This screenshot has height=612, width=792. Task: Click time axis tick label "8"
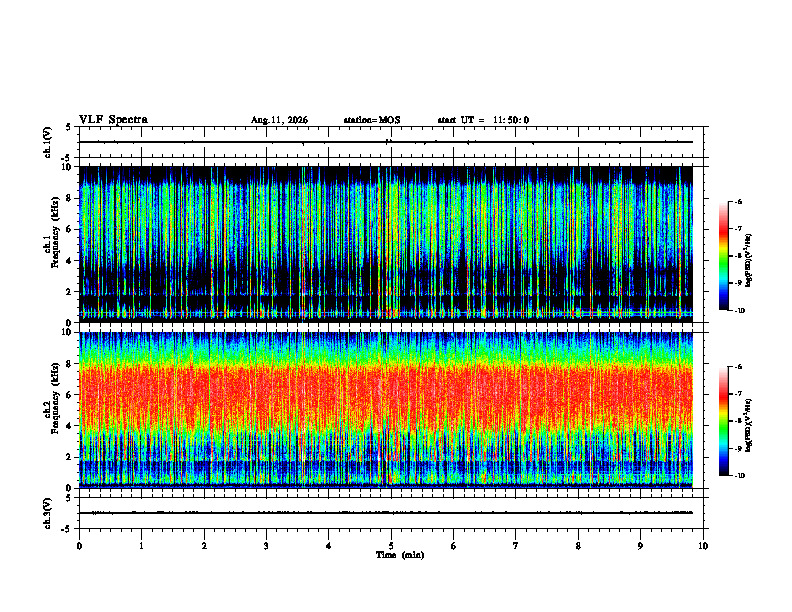(x=578, y=546)
